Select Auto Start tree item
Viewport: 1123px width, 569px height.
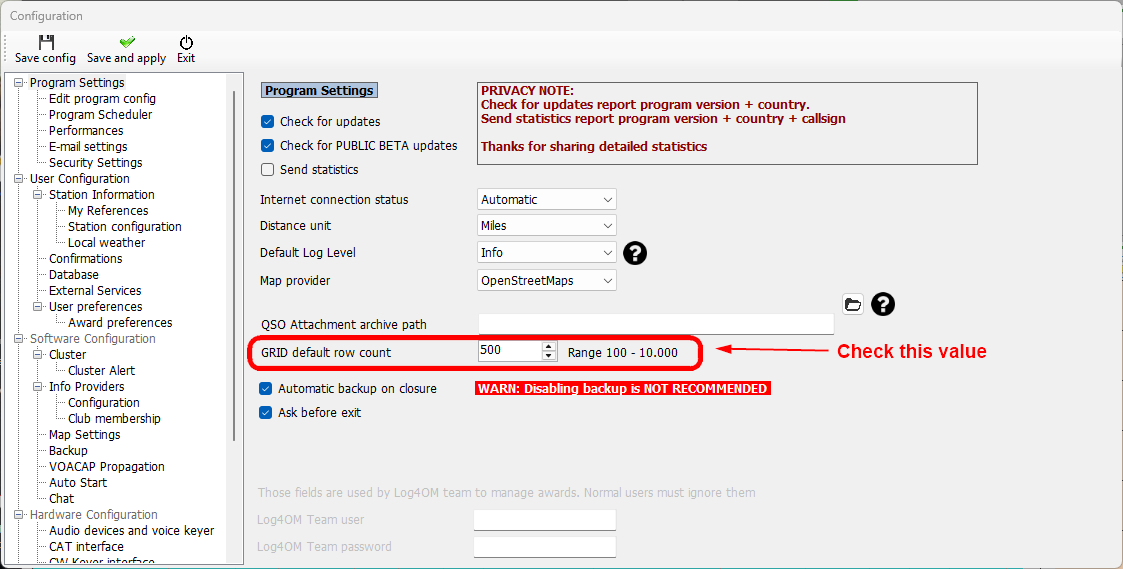click(x=78, y=482)
